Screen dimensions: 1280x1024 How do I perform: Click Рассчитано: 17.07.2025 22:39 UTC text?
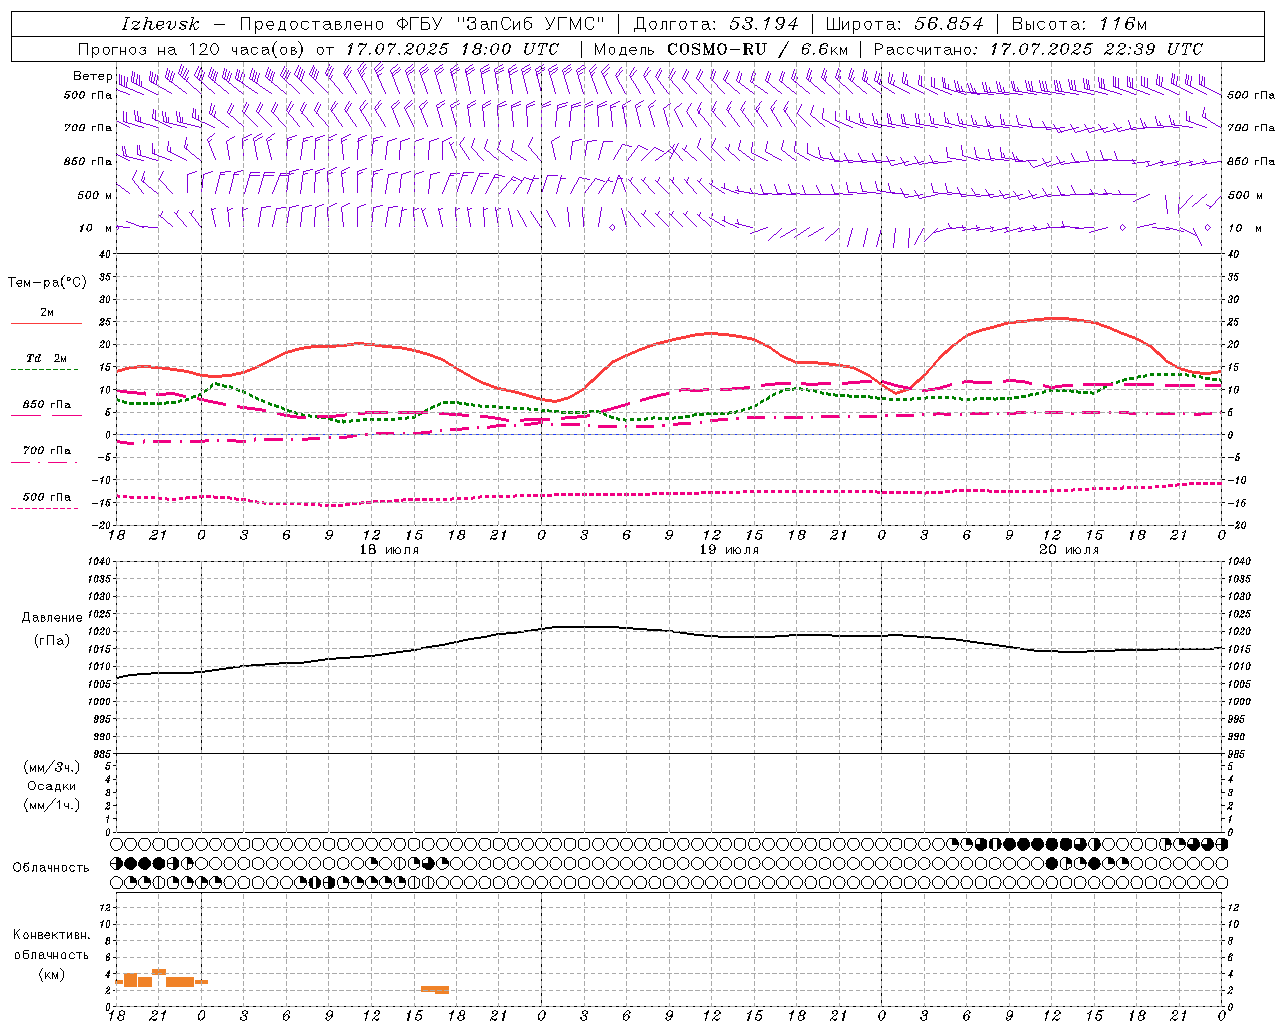(1038, 49)
